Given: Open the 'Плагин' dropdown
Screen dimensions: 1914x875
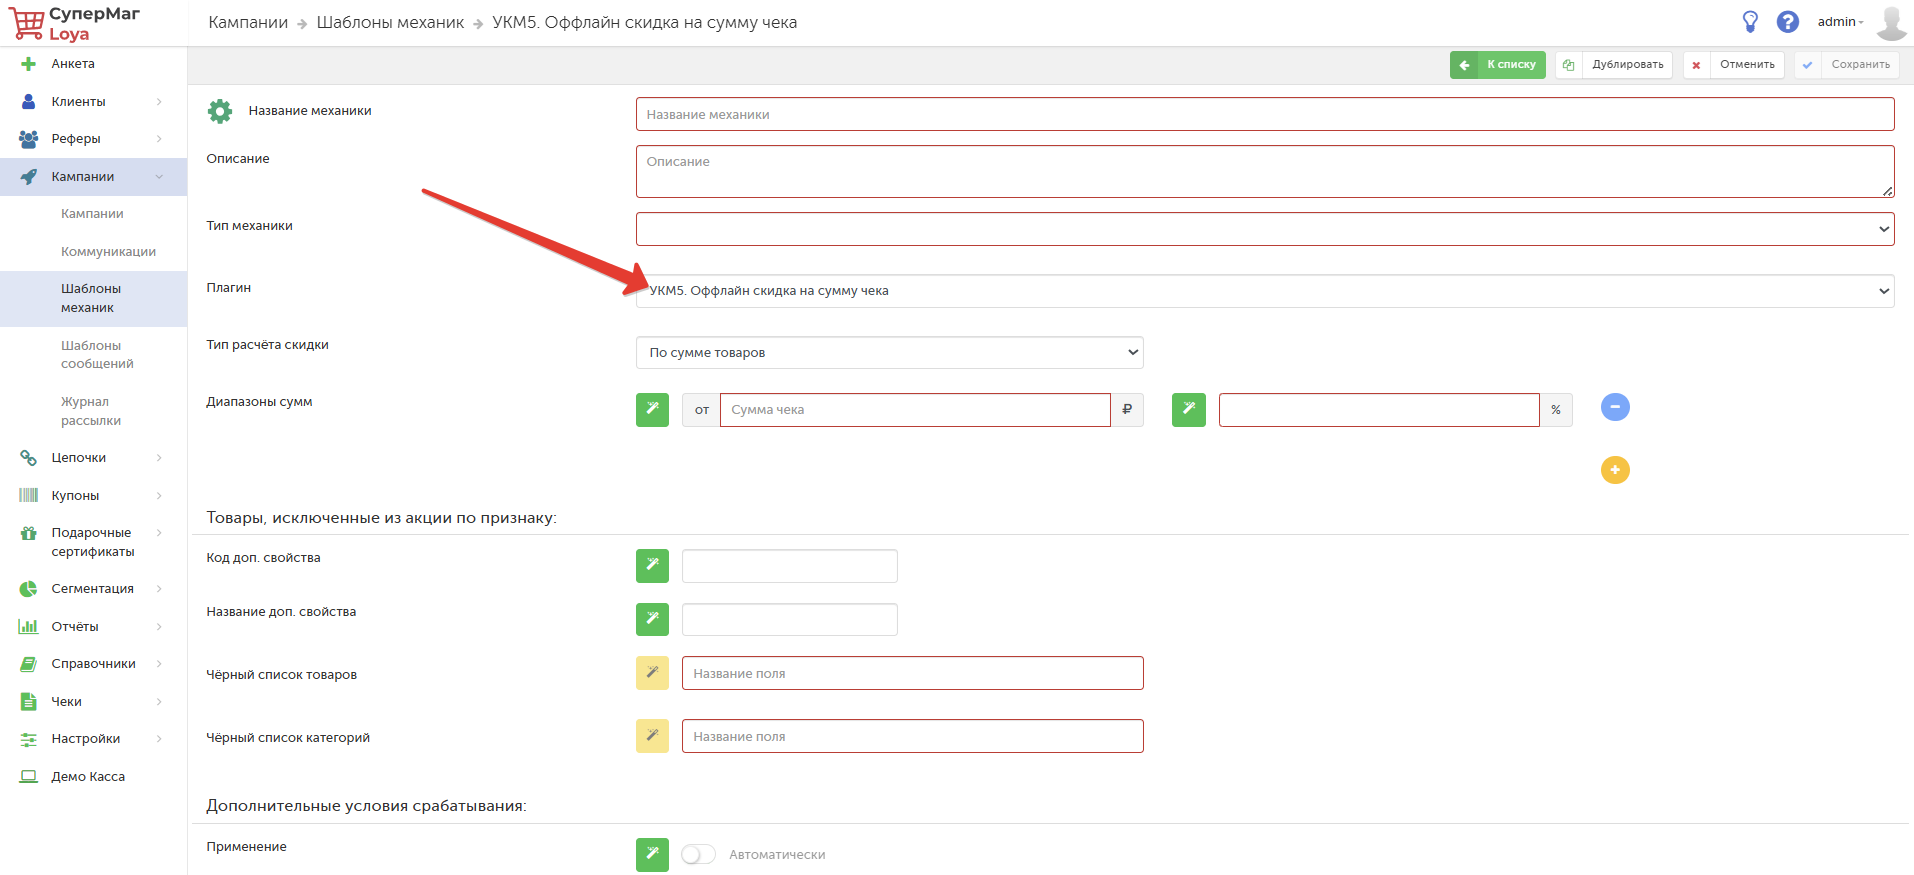Looking at the screenshot, I should point(1264,291).
